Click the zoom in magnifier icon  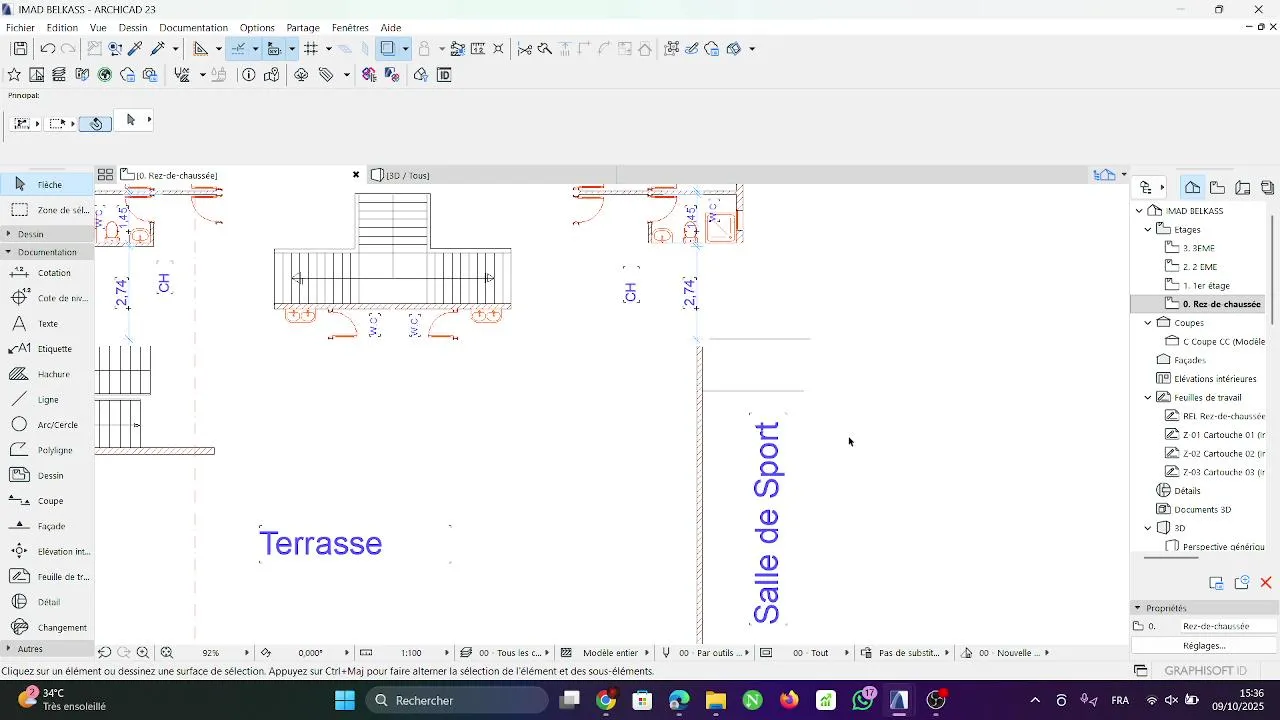coord(143,653)
